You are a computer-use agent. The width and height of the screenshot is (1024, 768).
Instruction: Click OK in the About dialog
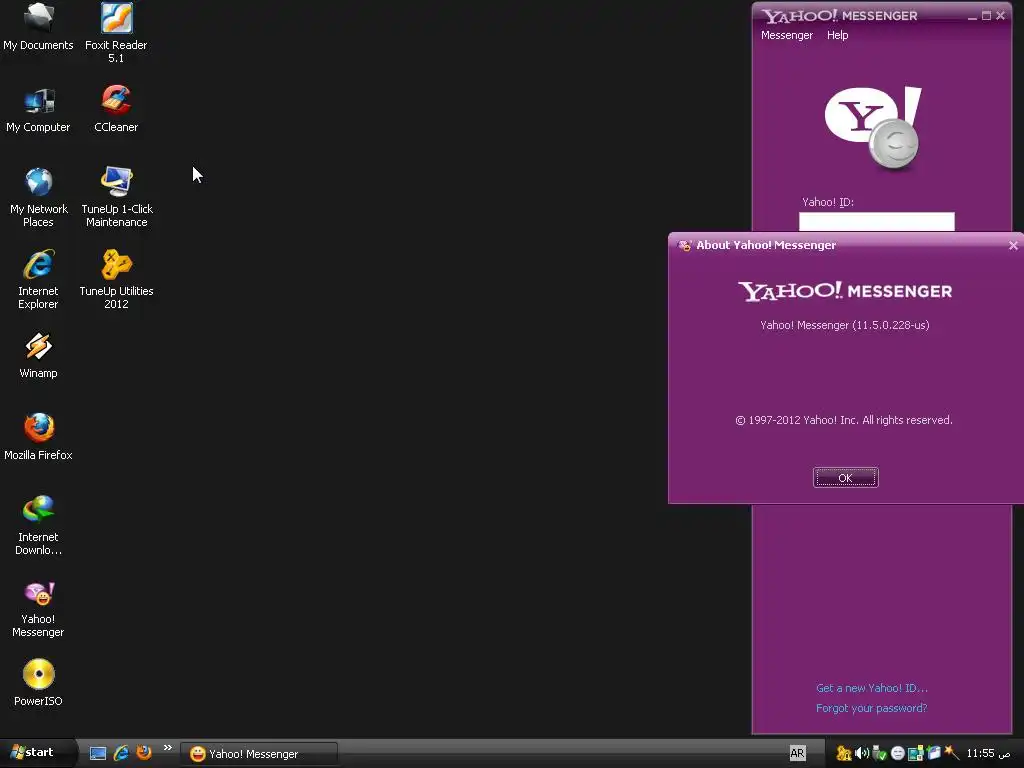click(846, 478)
